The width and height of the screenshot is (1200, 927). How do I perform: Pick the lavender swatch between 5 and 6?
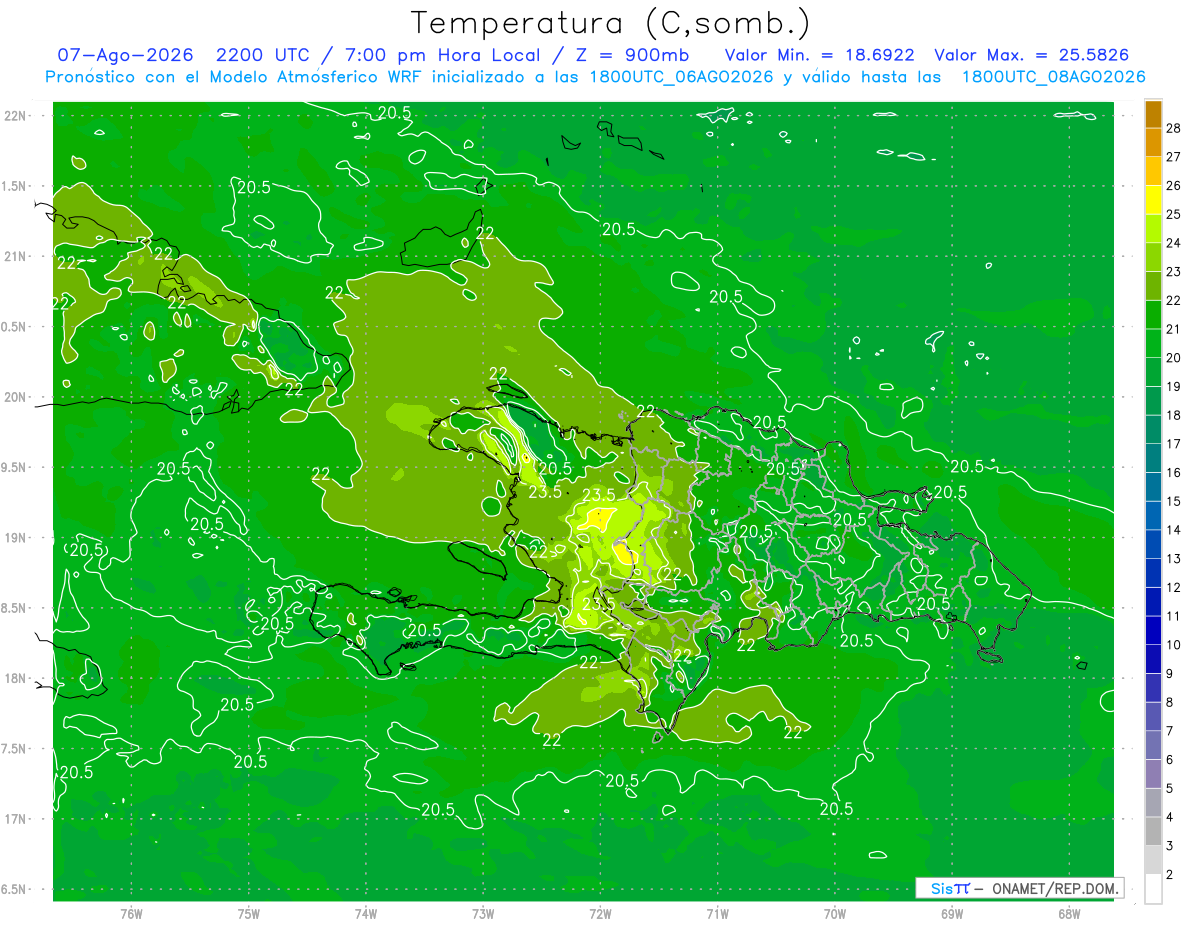[1153, 774]
